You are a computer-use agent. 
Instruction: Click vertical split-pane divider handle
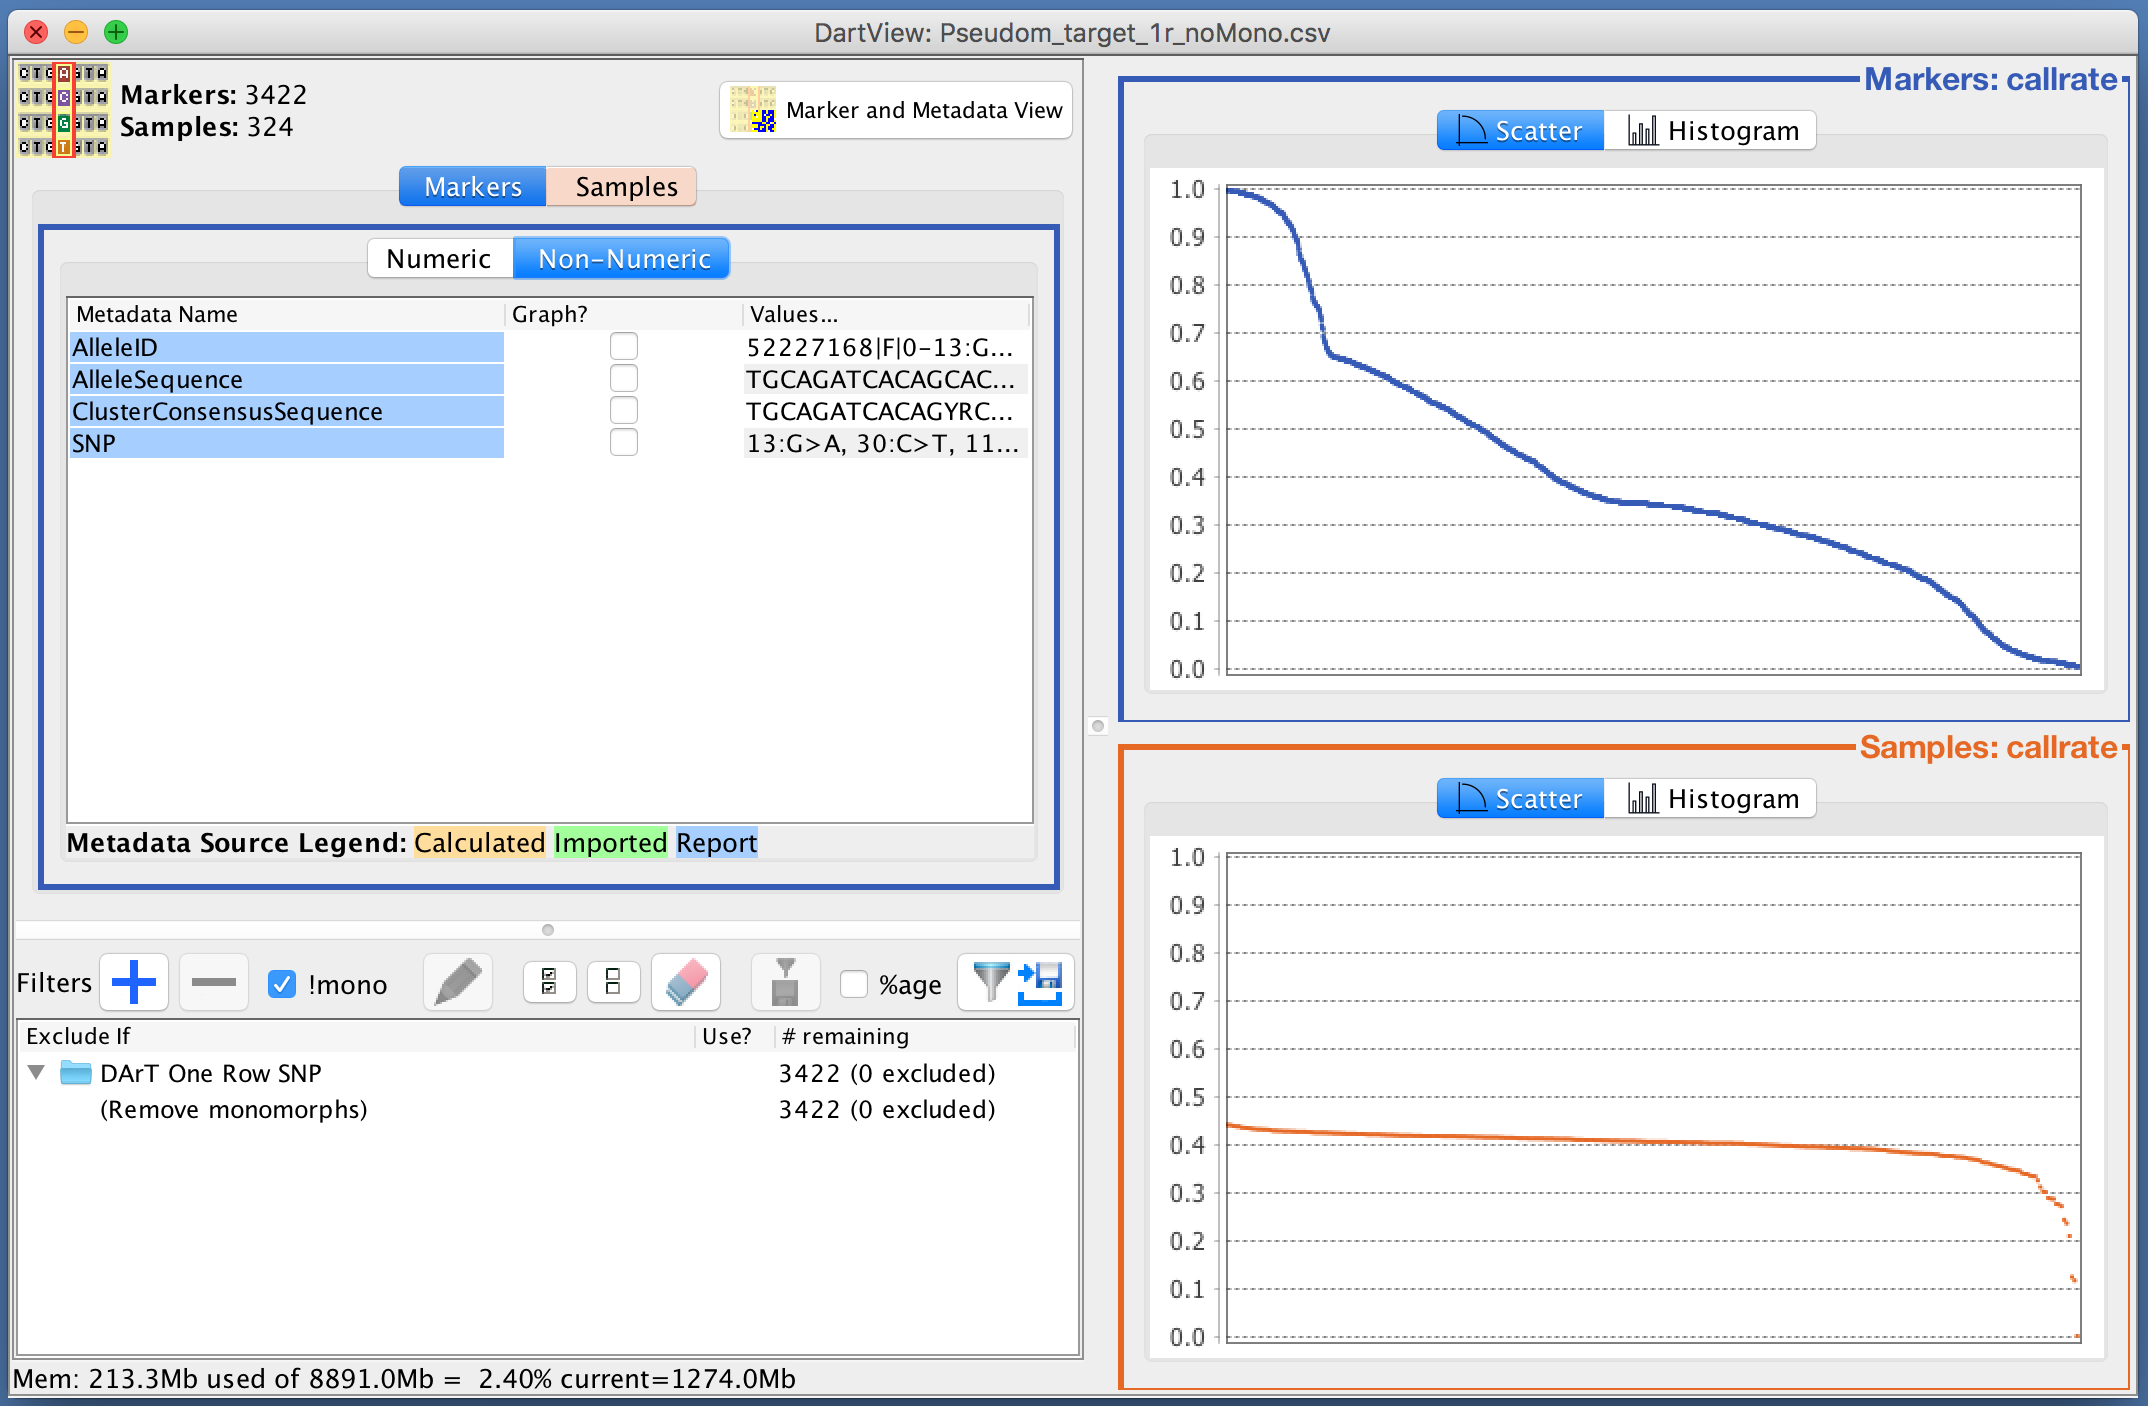1098,726
